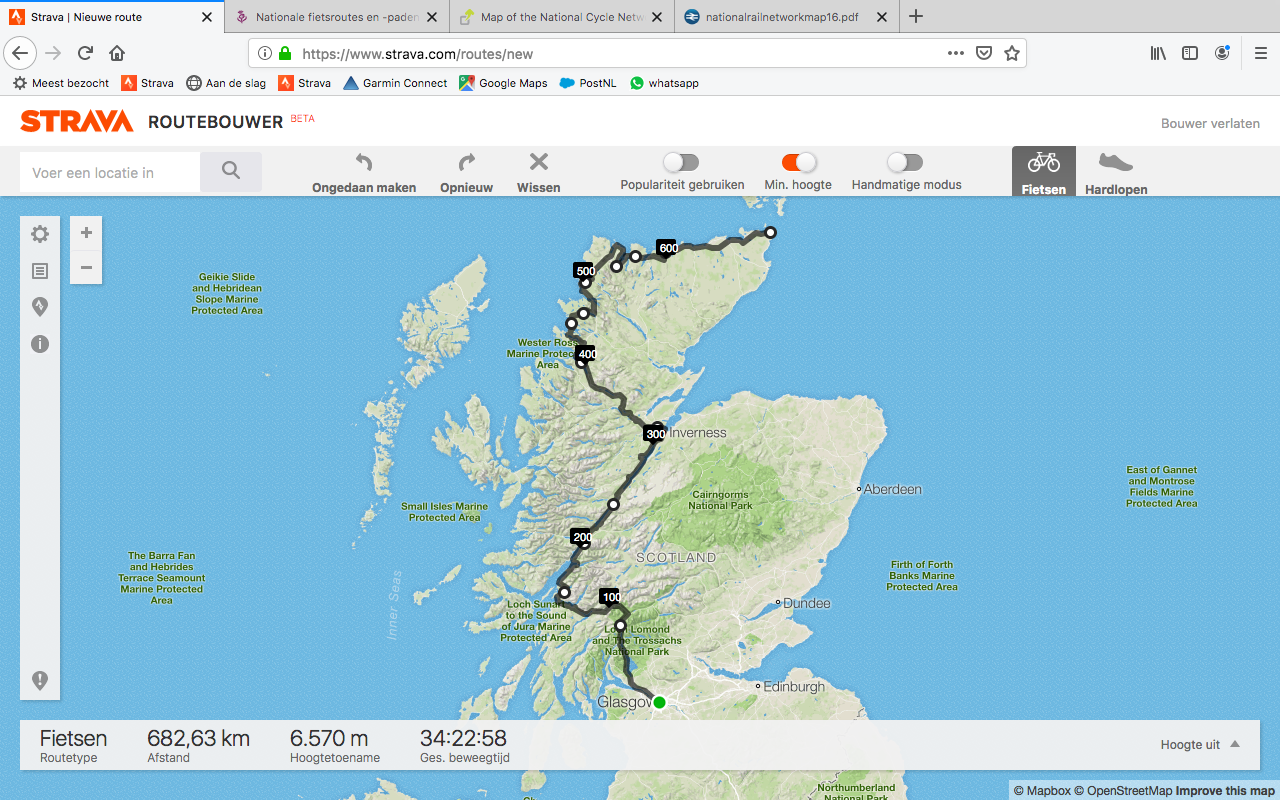Turn on Handmatige modus toggle
Screen dimensions: 1280x800
(905, 162)
